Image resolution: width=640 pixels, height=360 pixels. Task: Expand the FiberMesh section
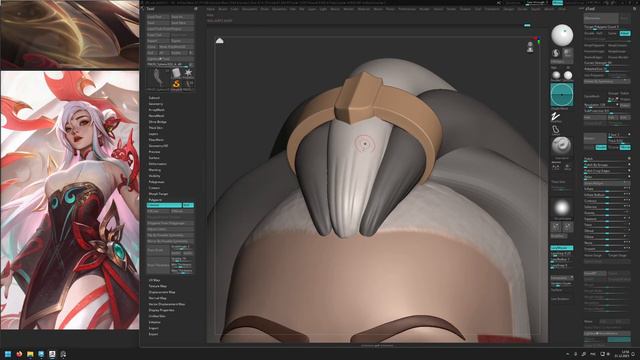(156, 140)
